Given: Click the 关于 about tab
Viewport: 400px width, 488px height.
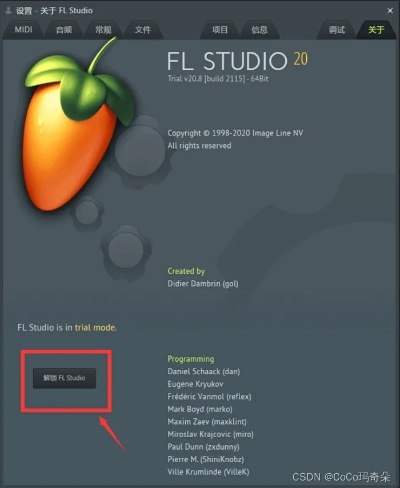Looking at the screenshot, I should click(376, 30).
